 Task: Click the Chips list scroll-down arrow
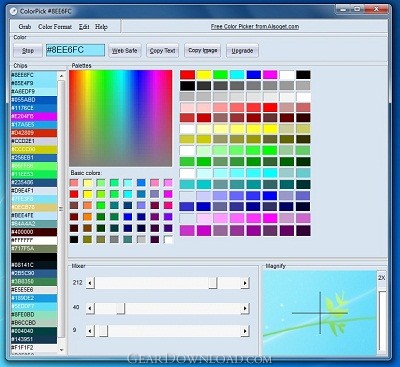61,350
